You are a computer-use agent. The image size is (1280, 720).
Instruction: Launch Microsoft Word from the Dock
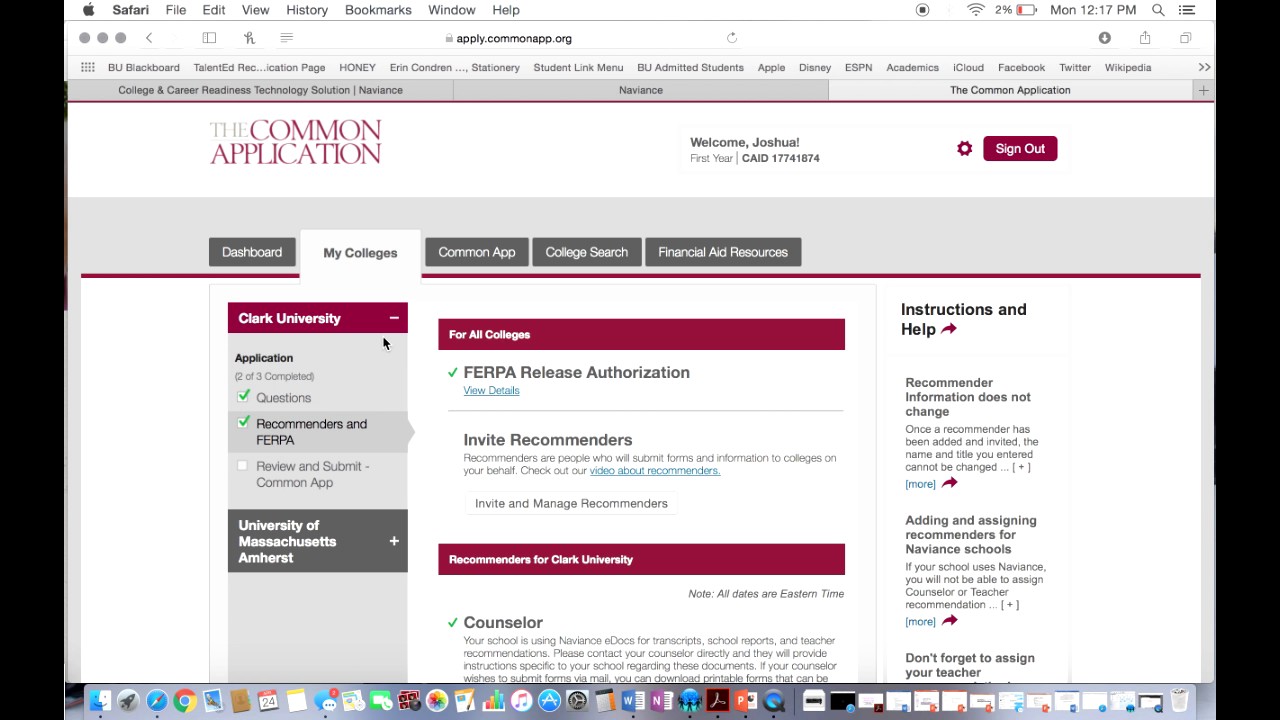tap(633, 701)
